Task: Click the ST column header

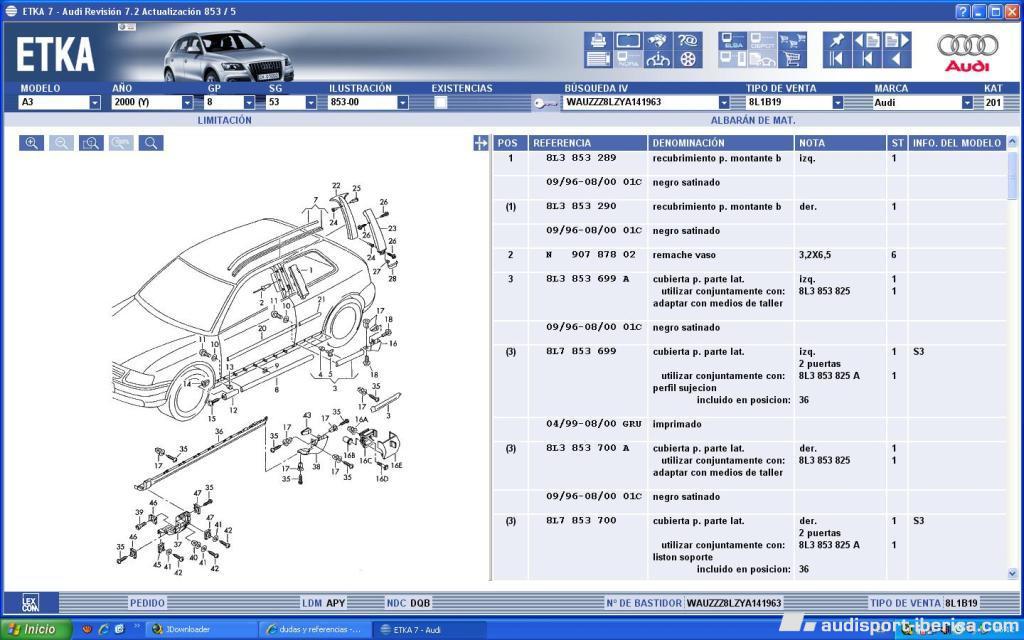Action: pyautogui.click(x=897, y=143)
